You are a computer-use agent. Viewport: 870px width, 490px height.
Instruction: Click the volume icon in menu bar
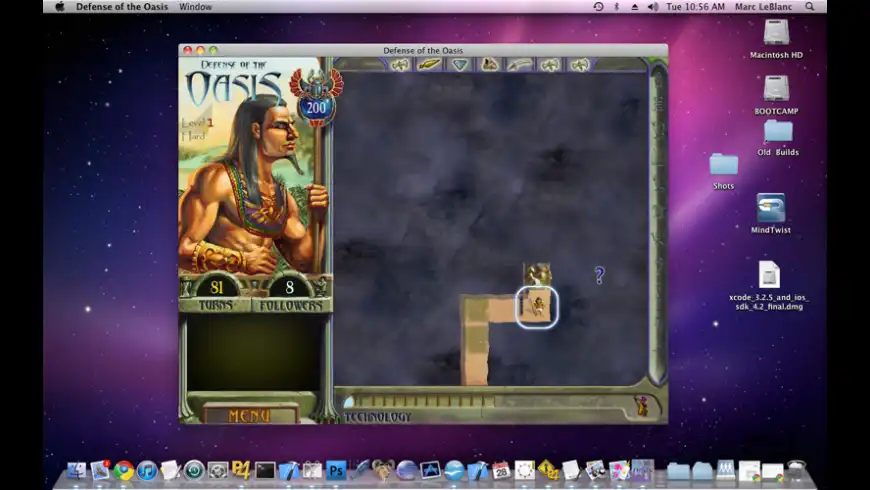tap(653, 7)
